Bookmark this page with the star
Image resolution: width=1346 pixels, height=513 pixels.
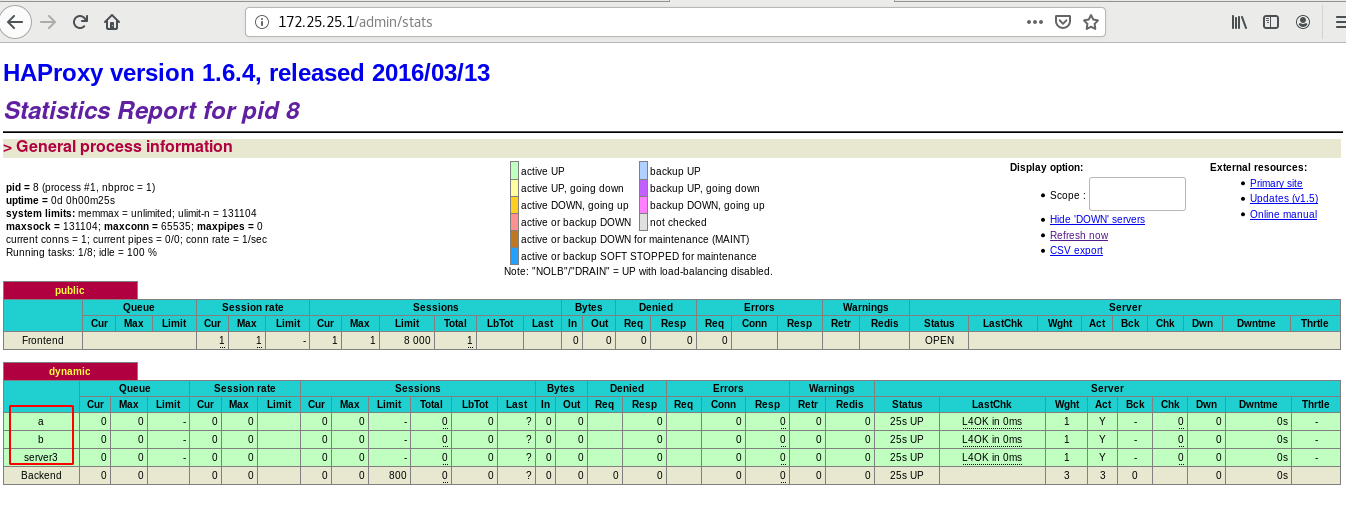pos(1090,22)
